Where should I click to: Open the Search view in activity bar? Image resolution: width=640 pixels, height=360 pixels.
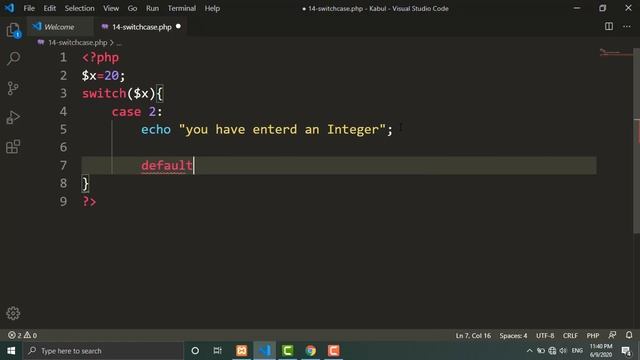pos(13,58)
